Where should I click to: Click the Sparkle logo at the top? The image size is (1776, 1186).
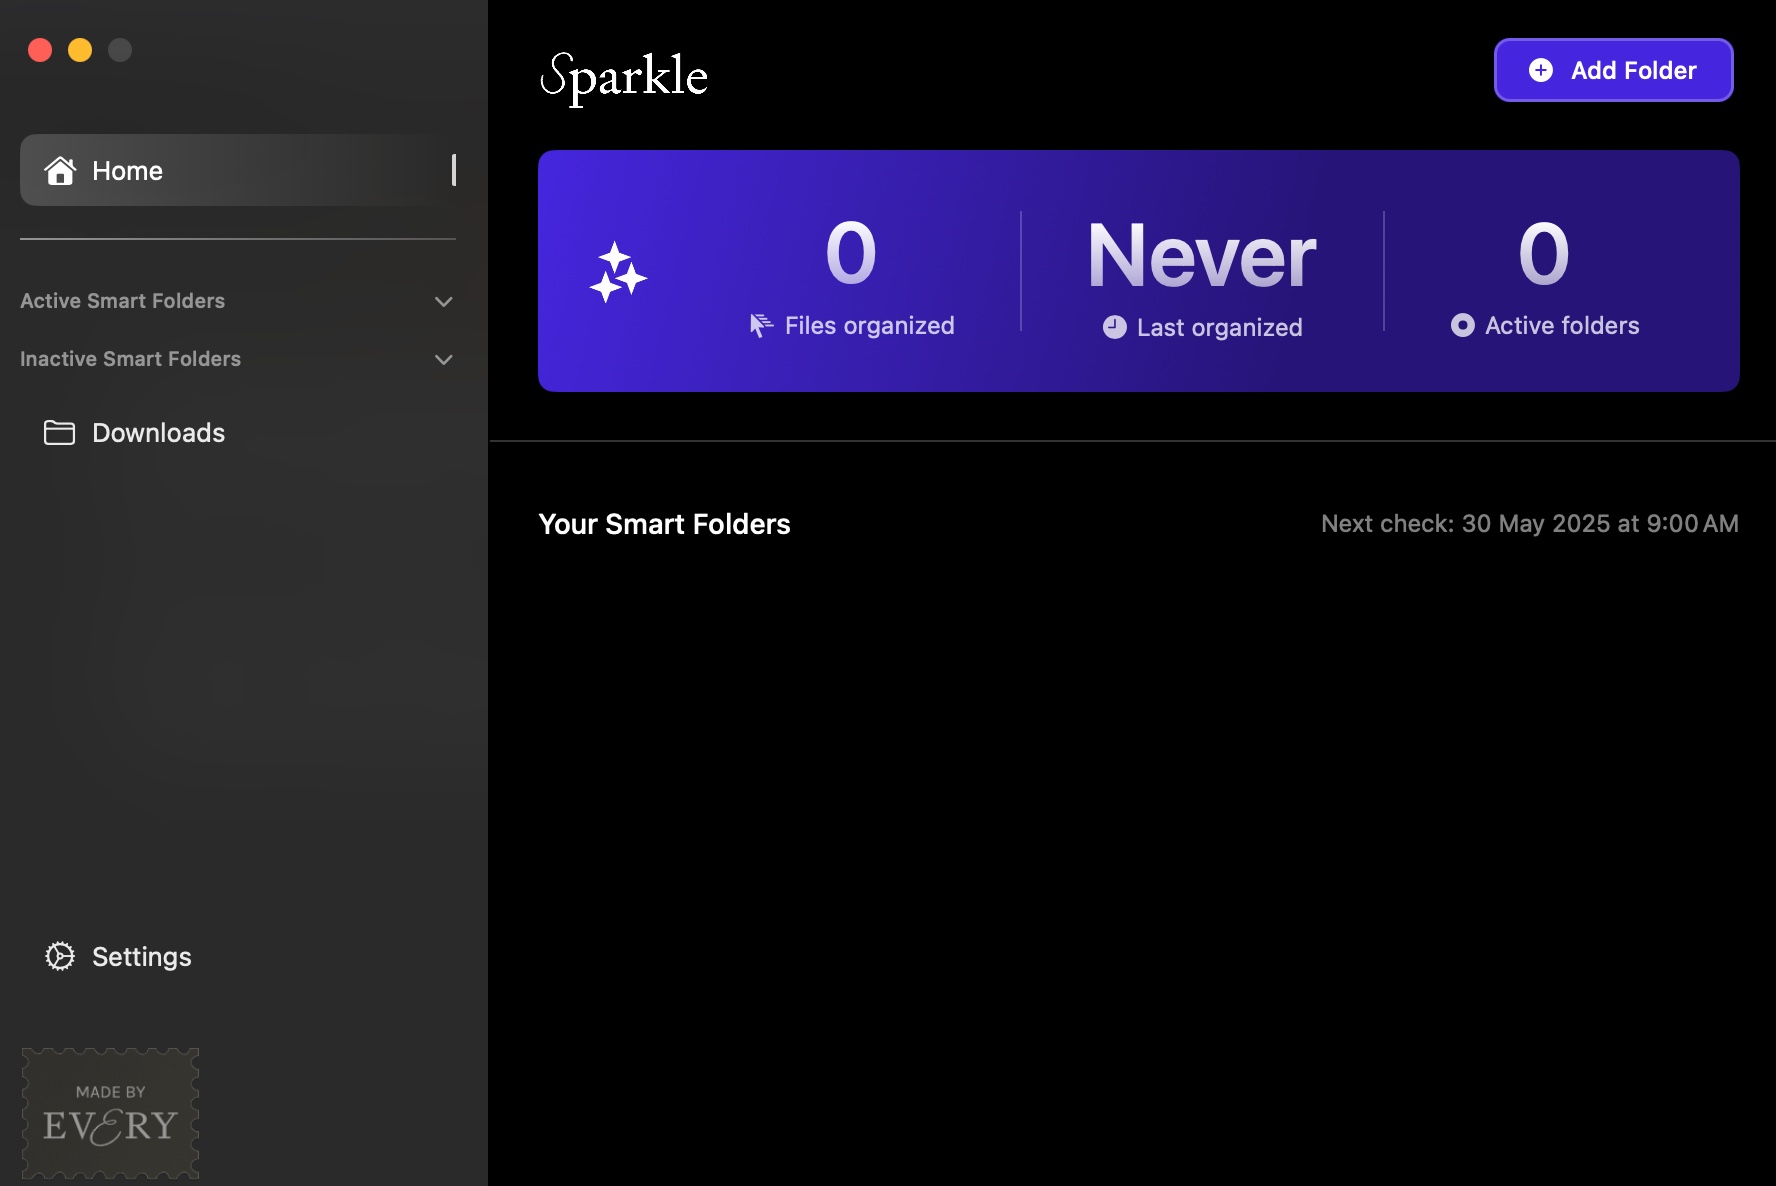click(x=623, y=78)
